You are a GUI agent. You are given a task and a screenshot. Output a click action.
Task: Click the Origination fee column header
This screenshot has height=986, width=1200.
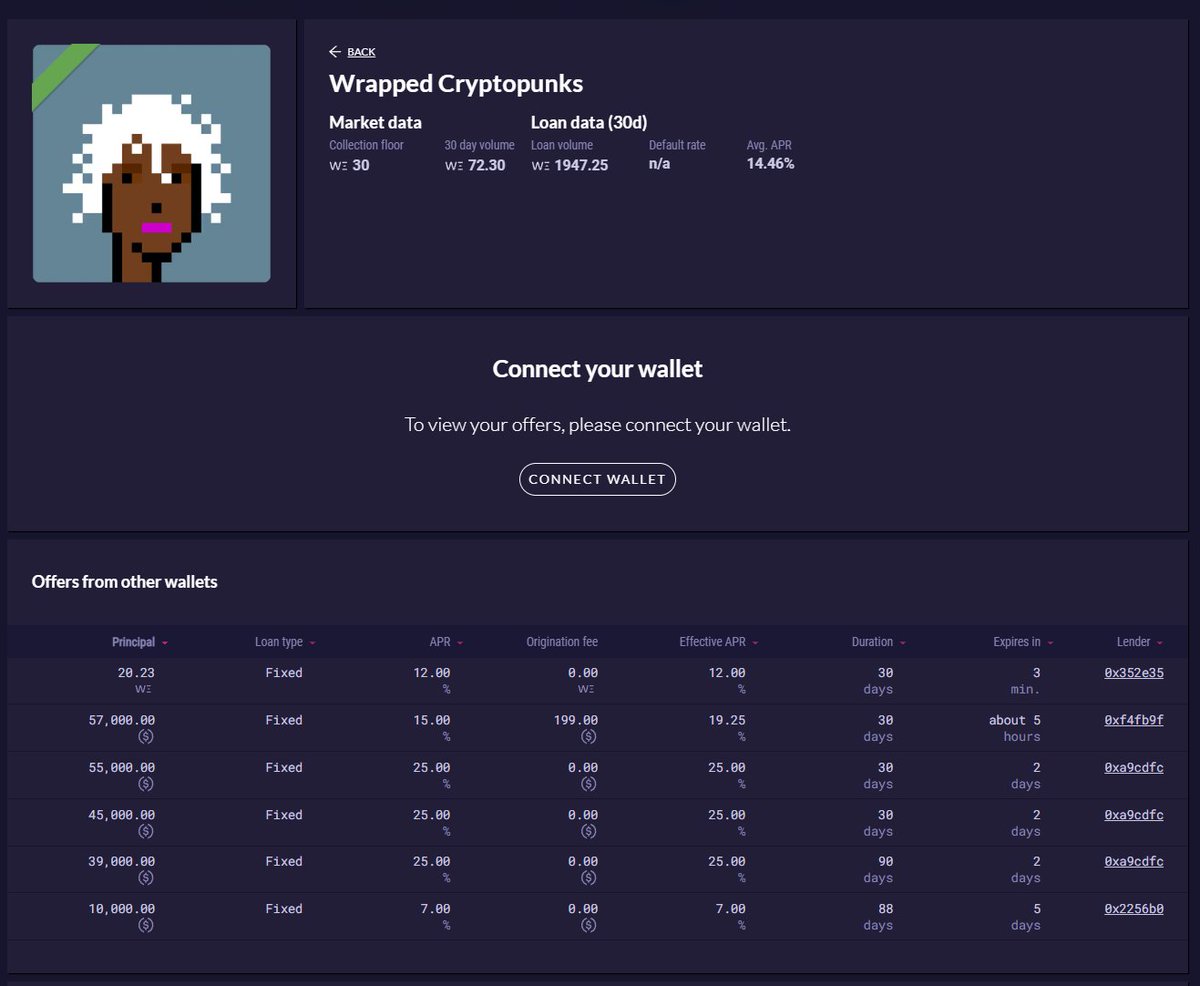(x=562, y=642)
